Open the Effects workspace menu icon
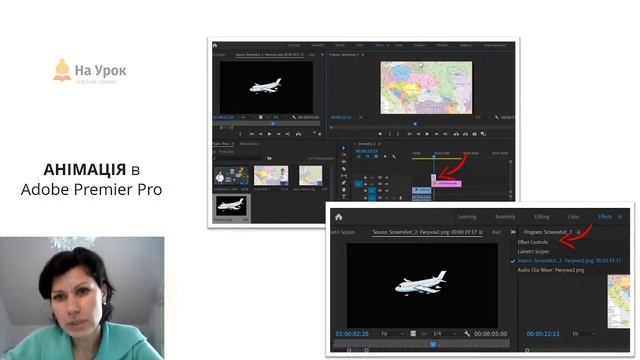 620,217
